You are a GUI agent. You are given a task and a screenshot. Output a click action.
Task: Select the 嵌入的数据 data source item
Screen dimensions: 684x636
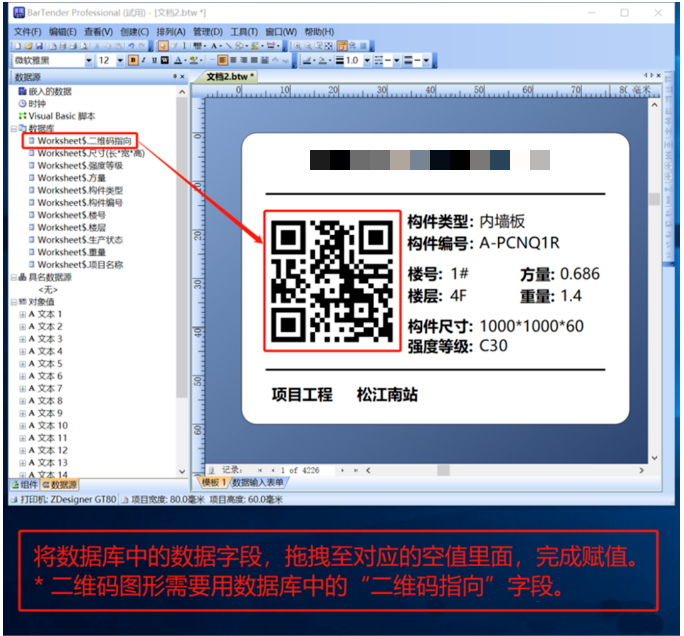45,91
